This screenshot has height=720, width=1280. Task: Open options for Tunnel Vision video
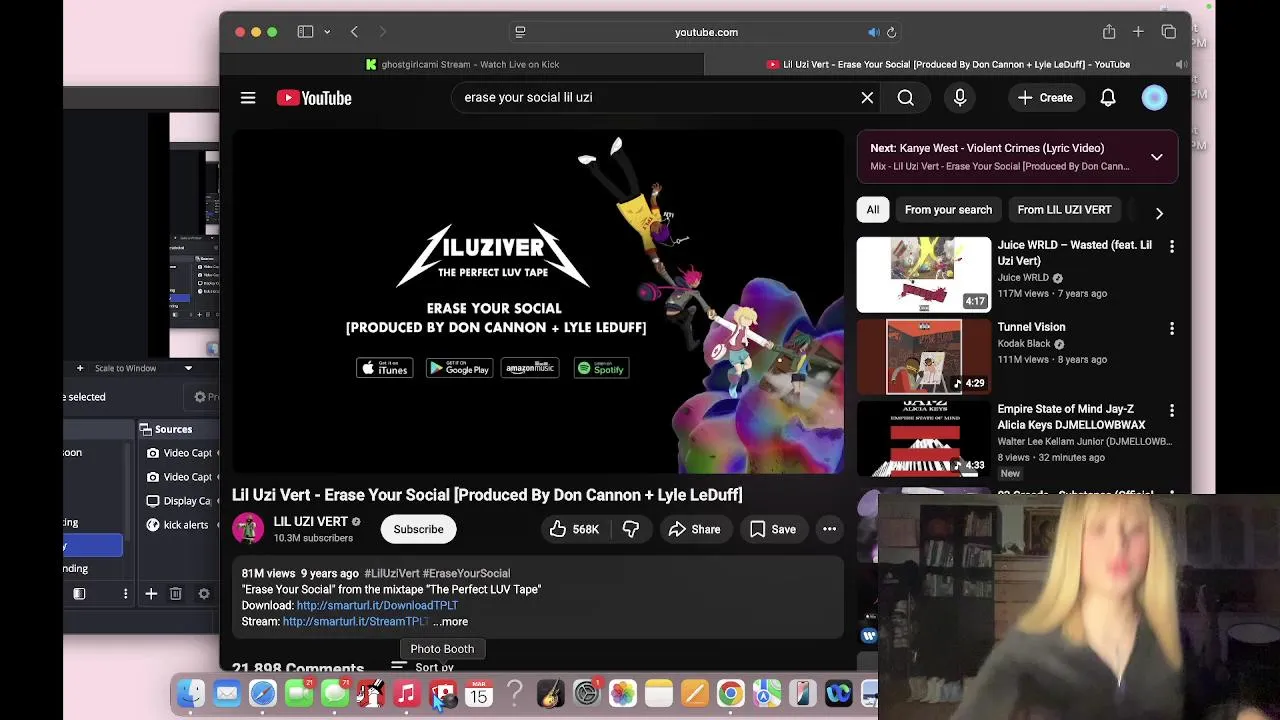1172,328
